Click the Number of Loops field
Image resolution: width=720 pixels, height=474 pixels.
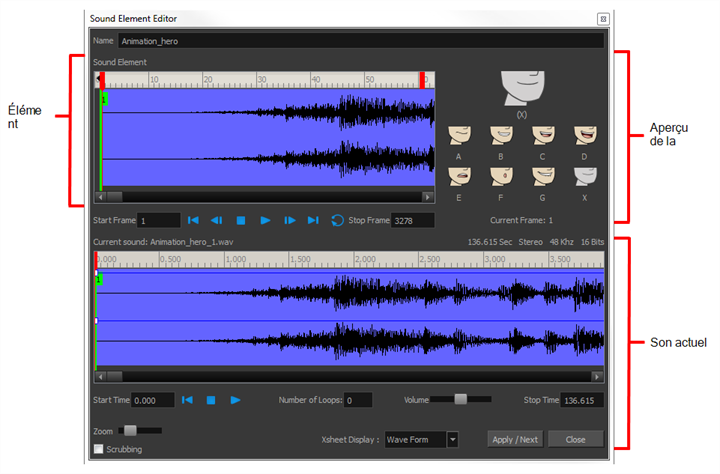pyautogui.click(x=358, y=400)
